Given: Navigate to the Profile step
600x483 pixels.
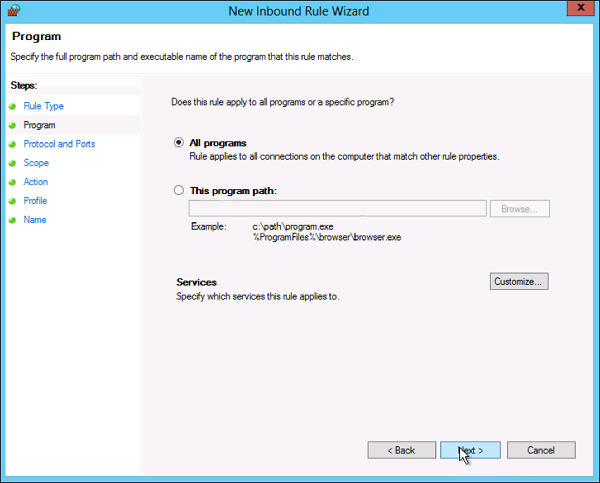Looking at the screenshot, I should 36,201.
